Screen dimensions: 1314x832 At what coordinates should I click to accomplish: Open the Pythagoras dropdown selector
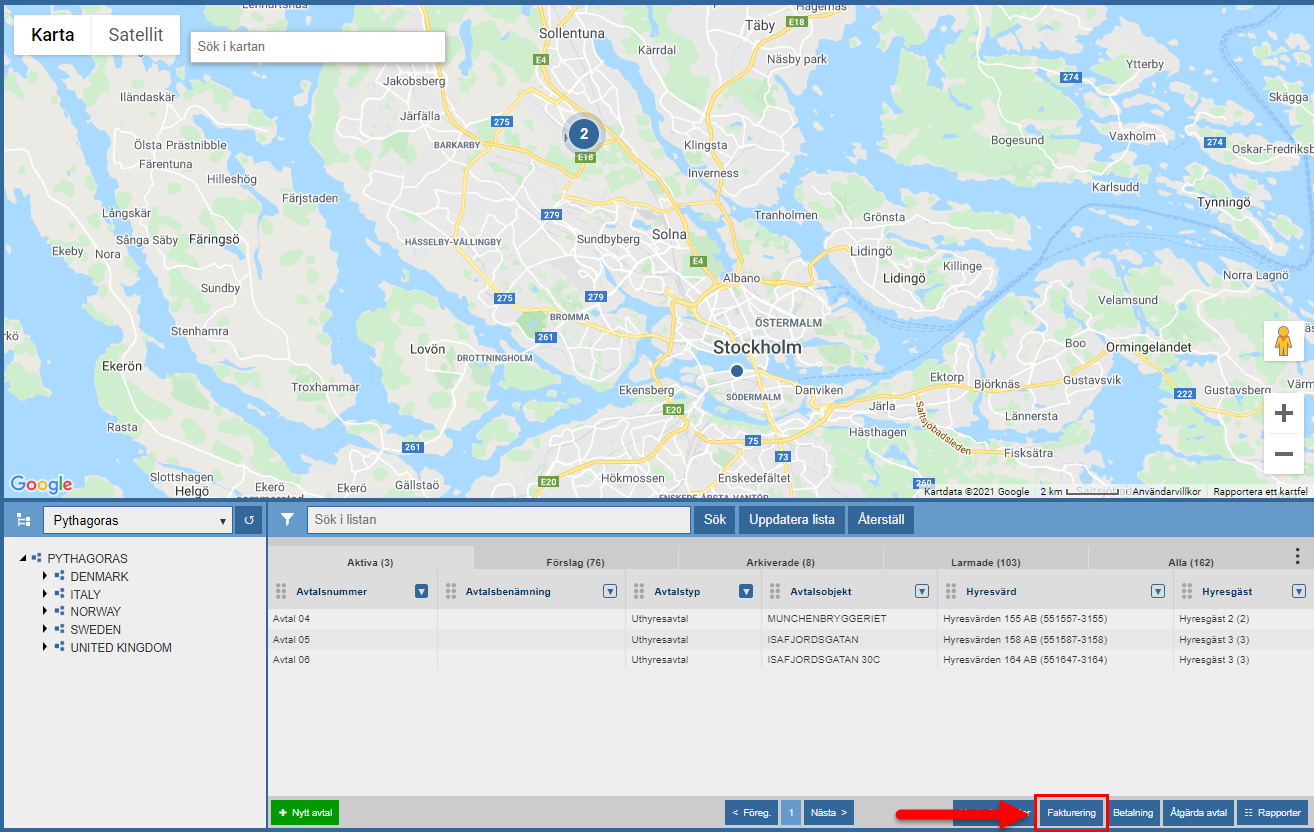[x=137, y=520]
